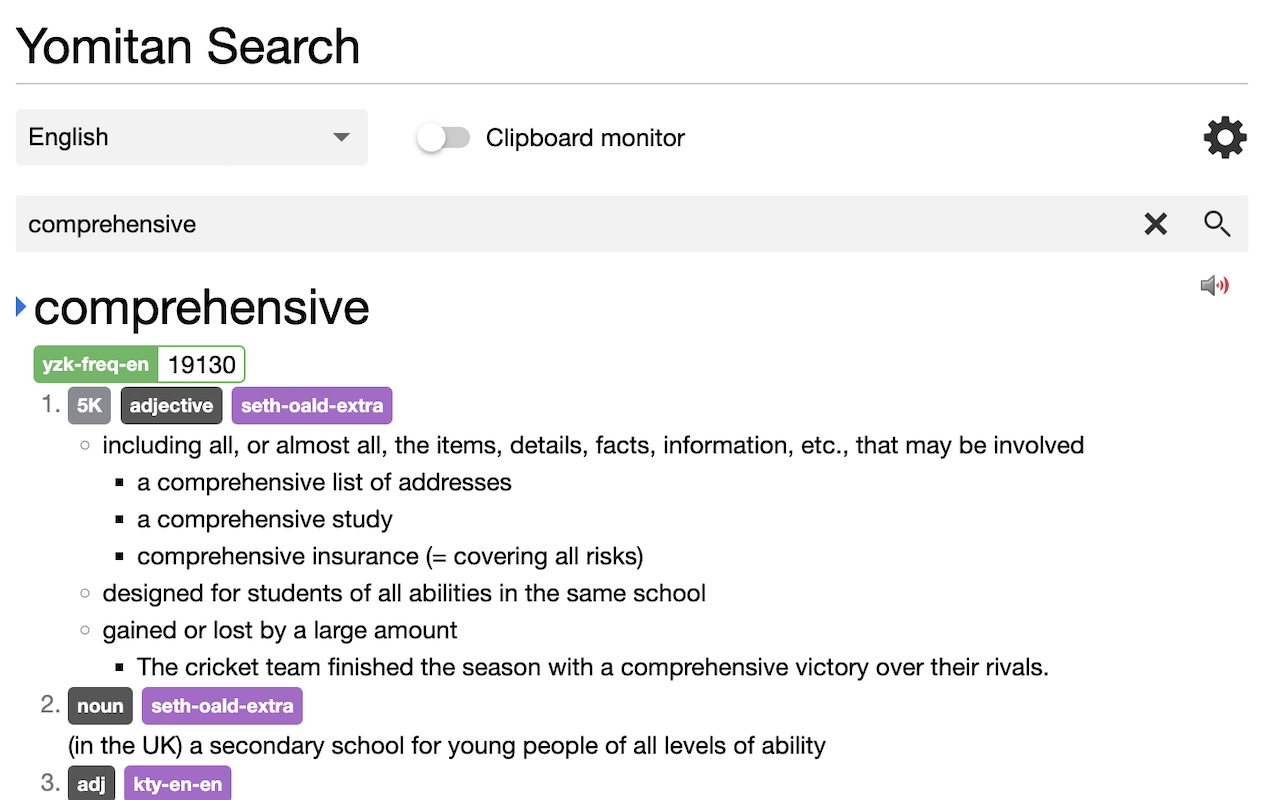Click the Clipboard monitor label
Viewport: 1280px width, 800px height.
(585, 138)
